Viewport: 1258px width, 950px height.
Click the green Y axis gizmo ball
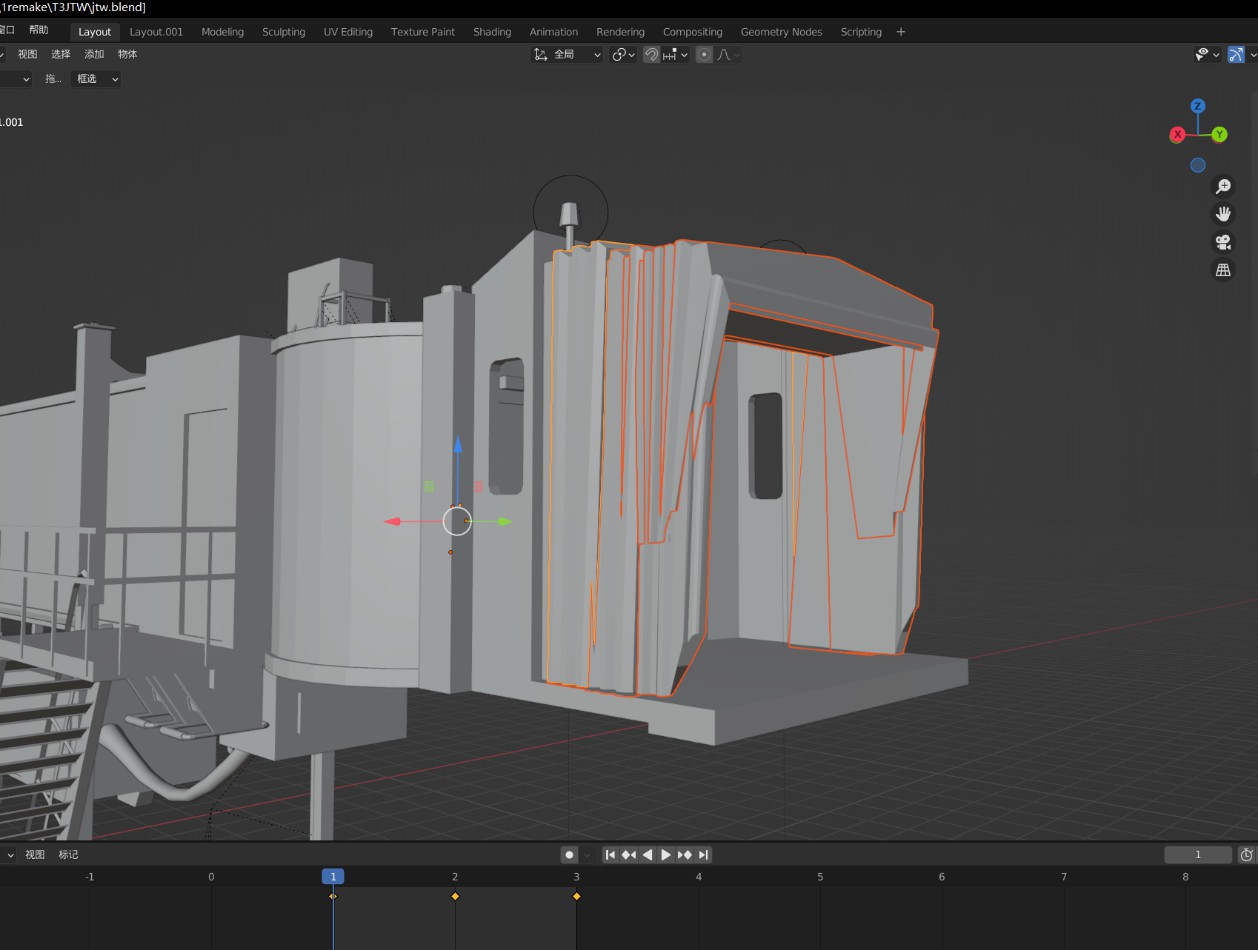click(1219, 135)
